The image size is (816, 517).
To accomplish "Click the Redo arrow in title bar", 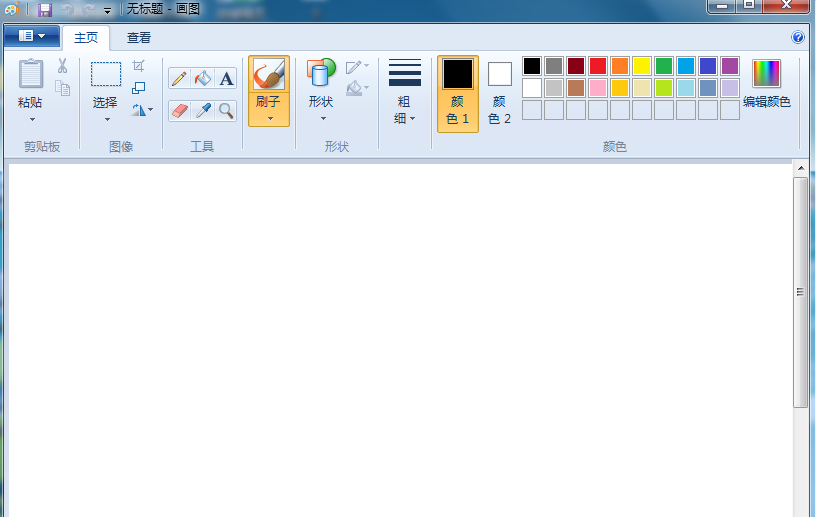I will point(88,9).
